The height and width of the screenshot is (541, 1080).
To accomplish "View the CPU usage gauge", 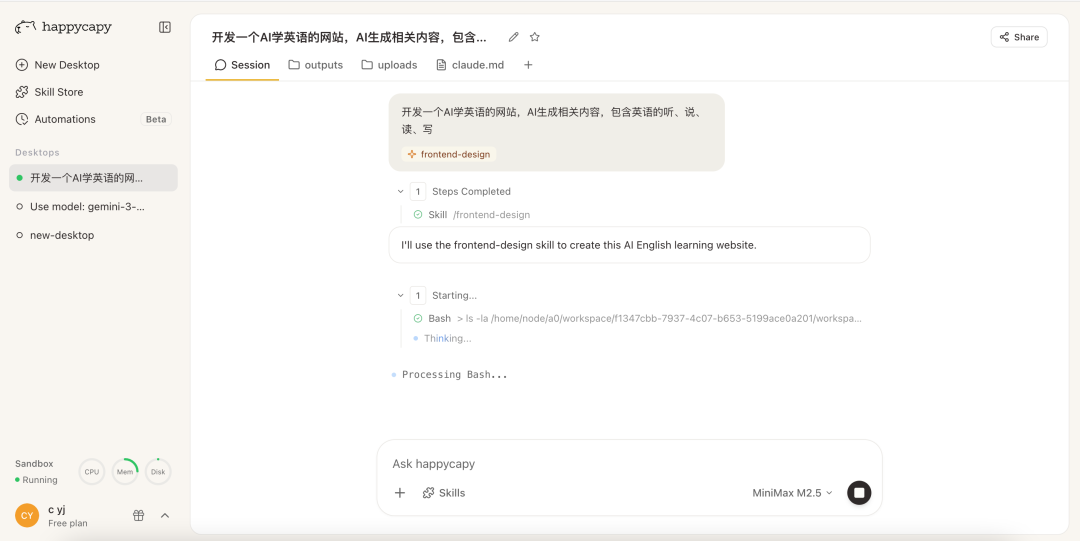I will (x=92, y=472).
